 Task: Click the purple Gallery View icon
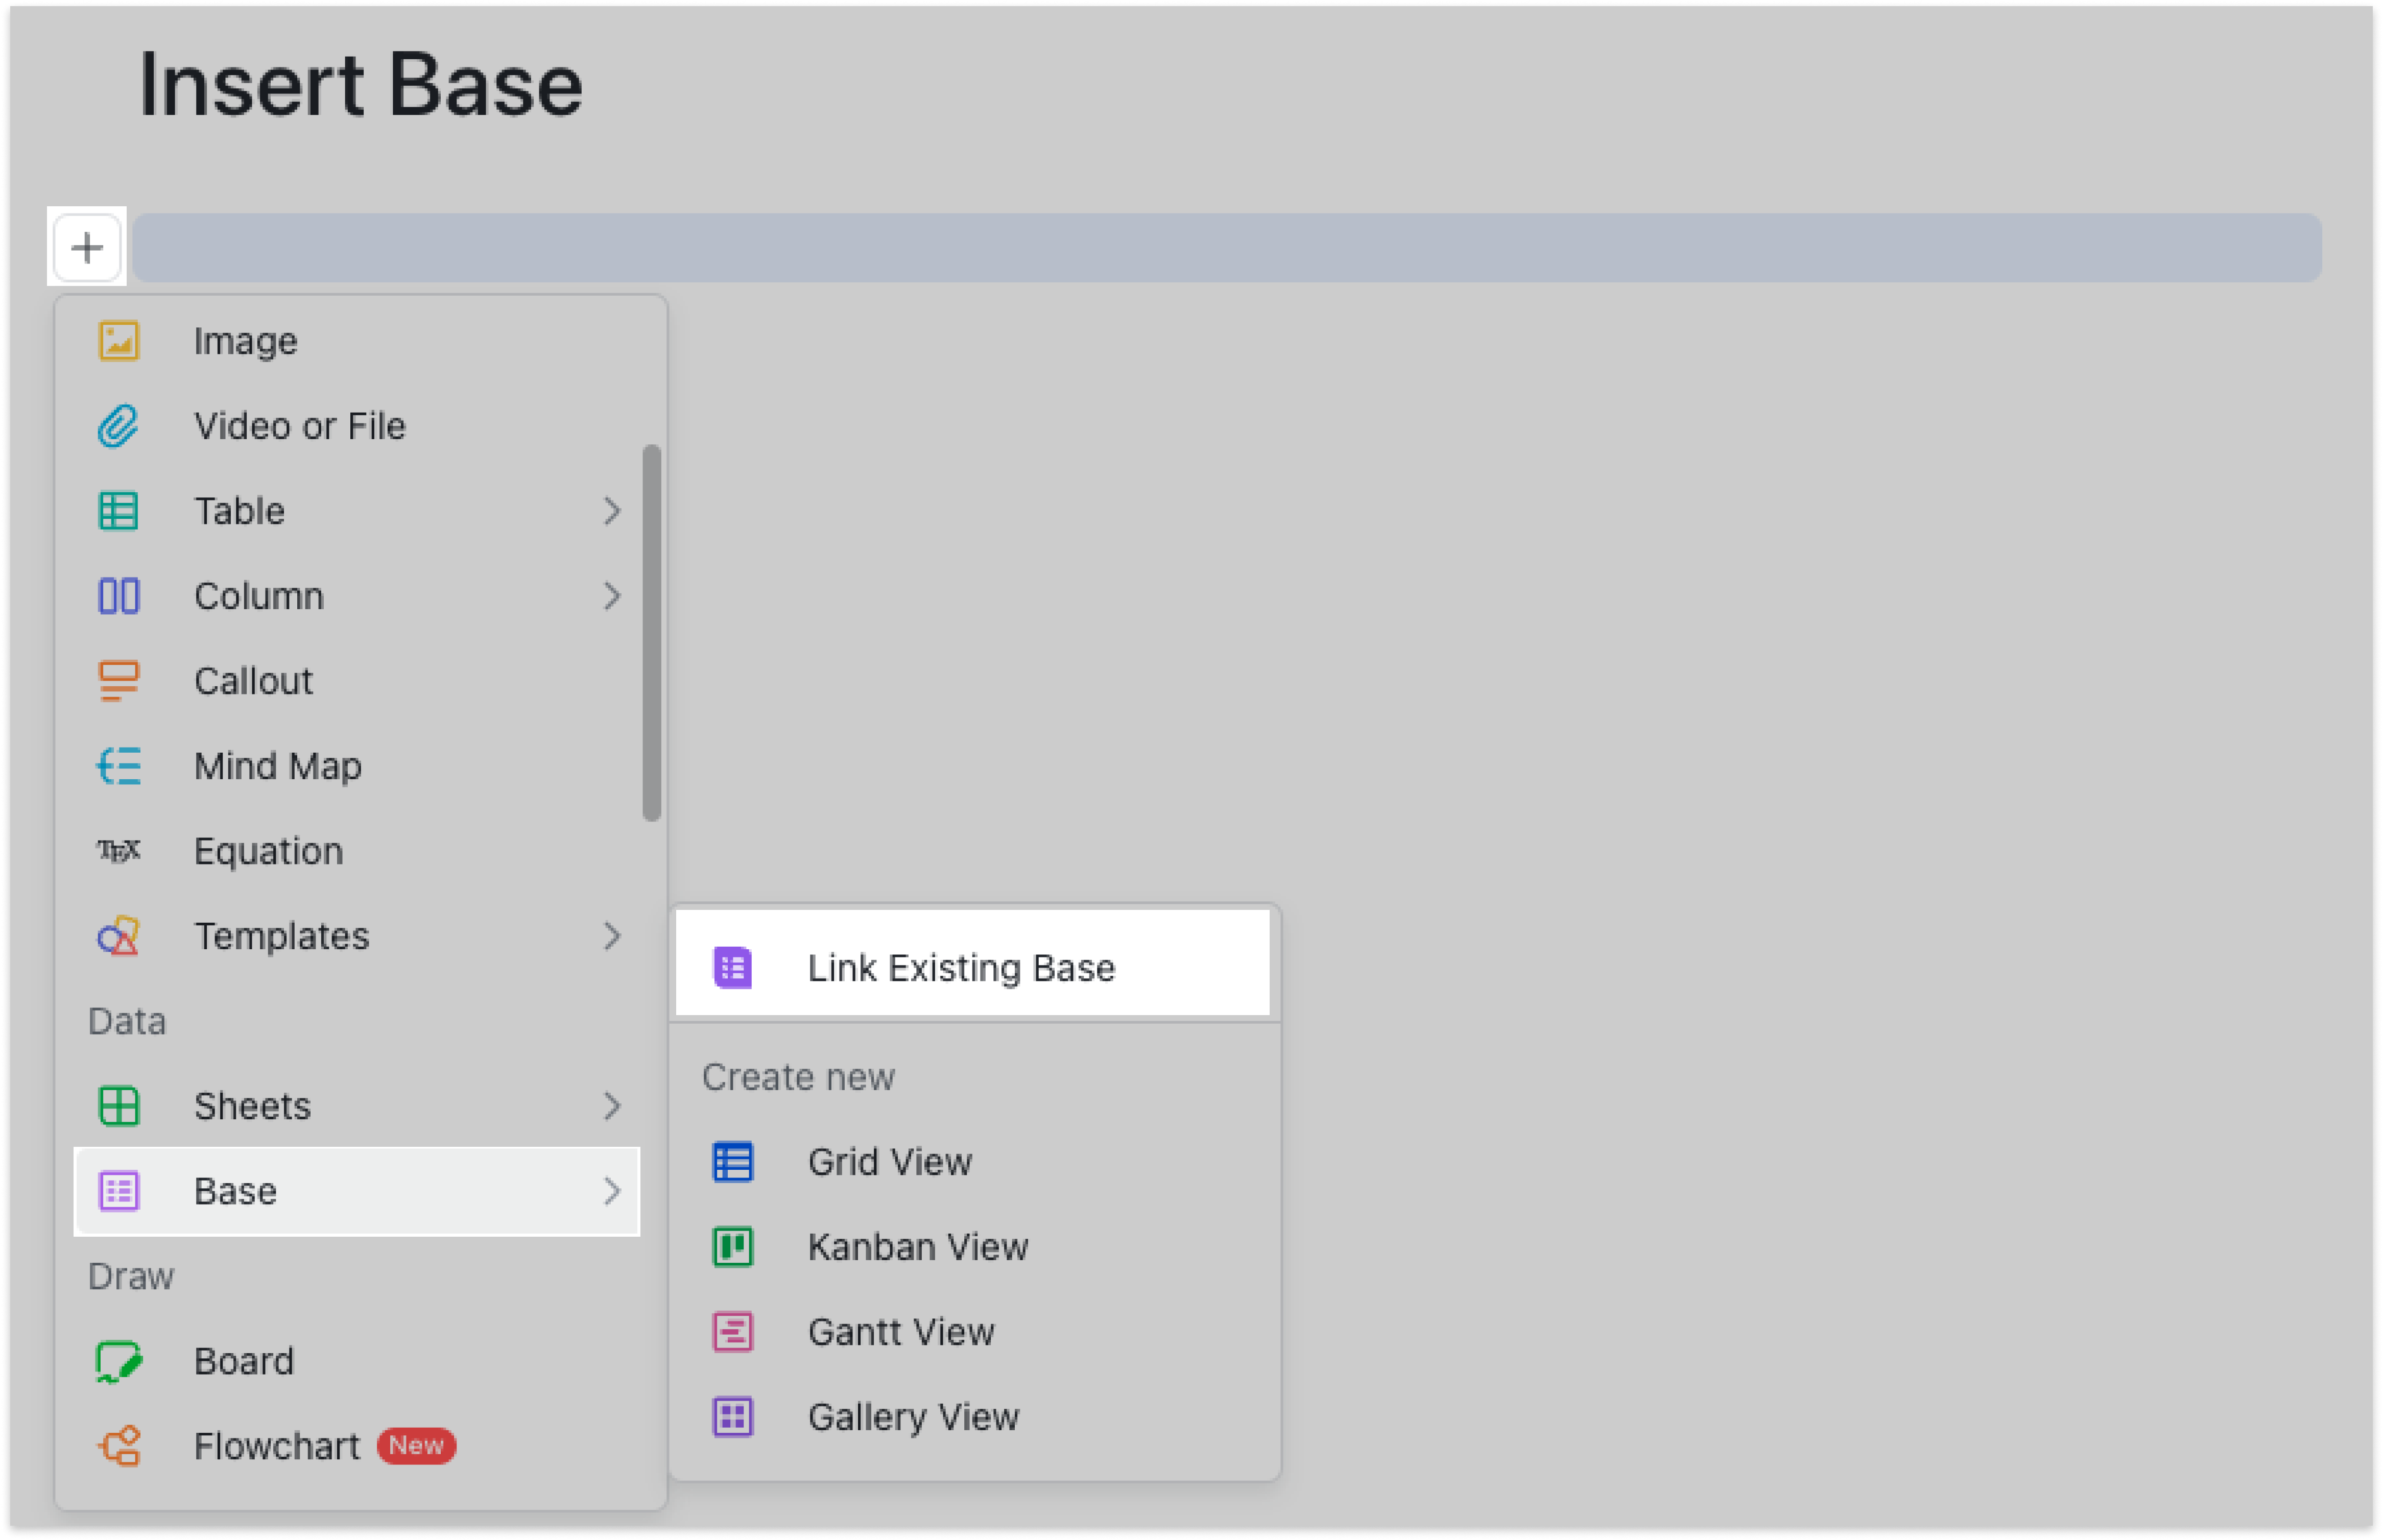pos(733,1417)
